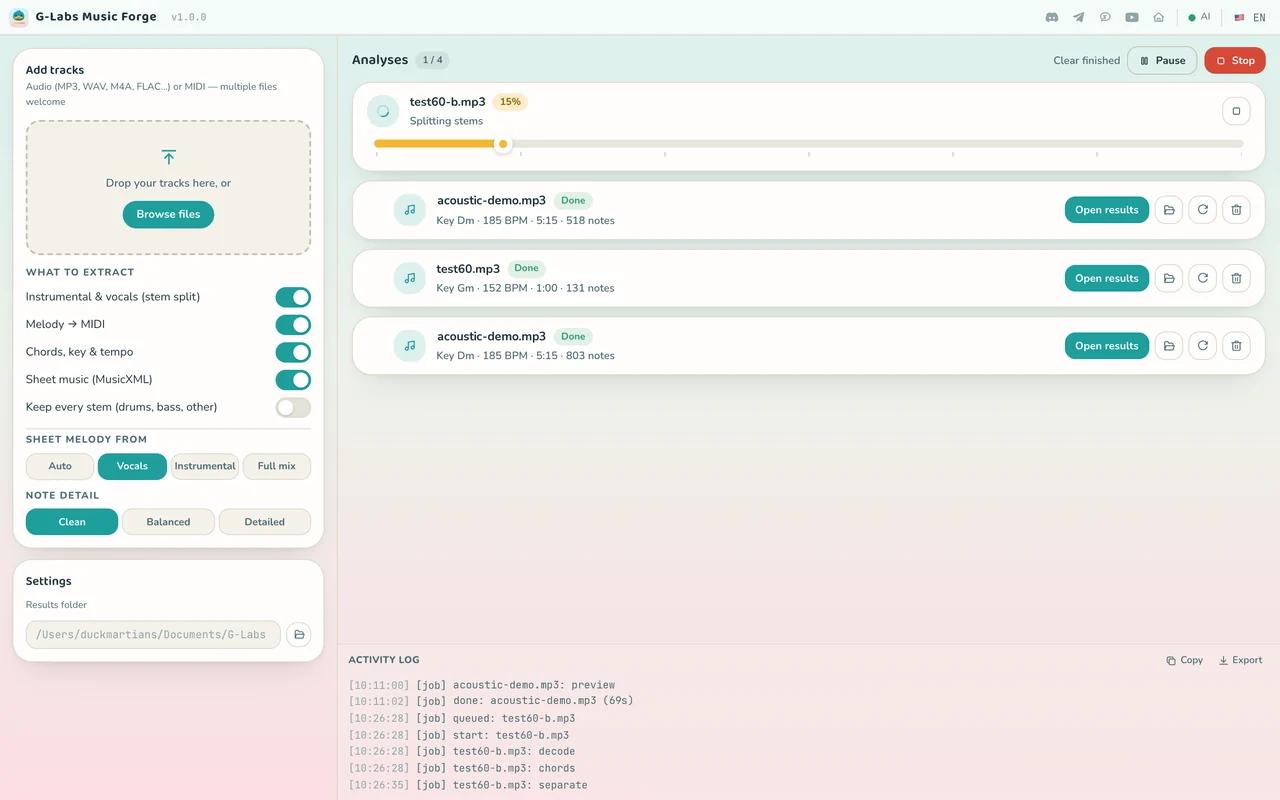Re-run acoustic-demo.mp3 with 803 notes
This screenshot has width=1280, height=800.
[1203, 346]
